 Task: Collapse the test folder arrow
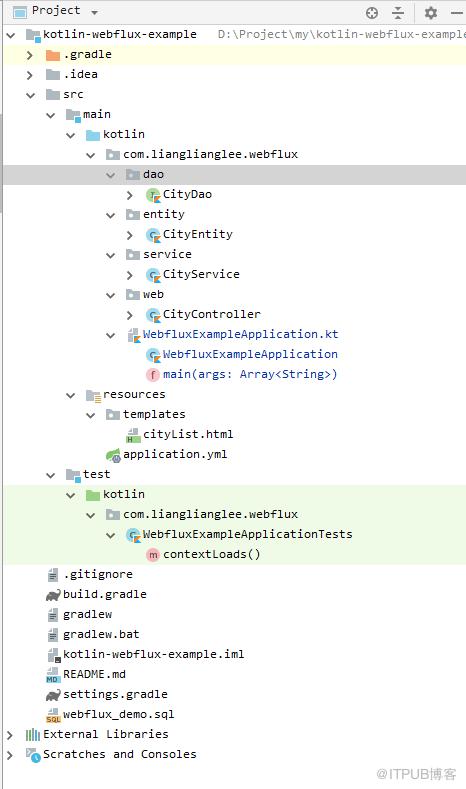click(x=50, y=475)
